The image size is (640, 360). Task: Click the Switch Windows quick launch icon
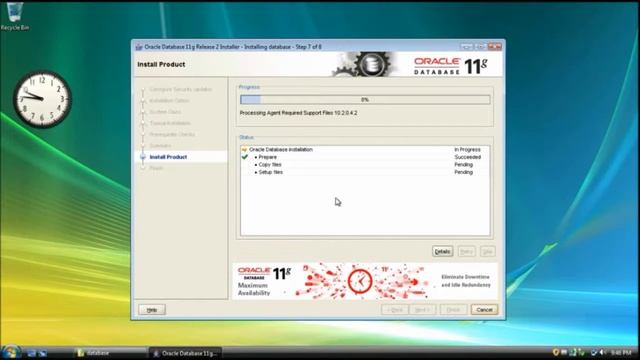point(42,353)
